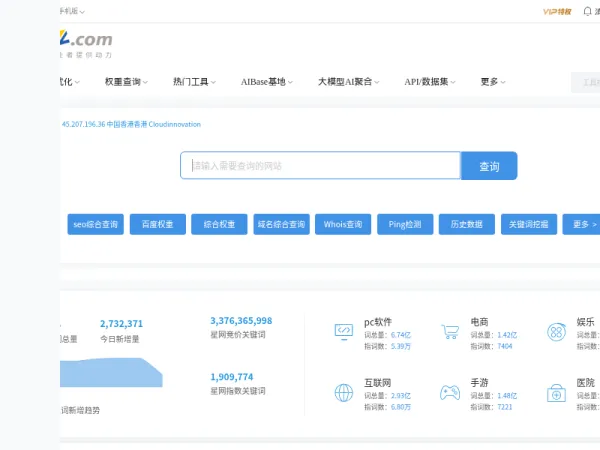The width and height of the screenshot is (600, 450).
Task: Click the 医院 medical kit icon
Action: point(556,393)
